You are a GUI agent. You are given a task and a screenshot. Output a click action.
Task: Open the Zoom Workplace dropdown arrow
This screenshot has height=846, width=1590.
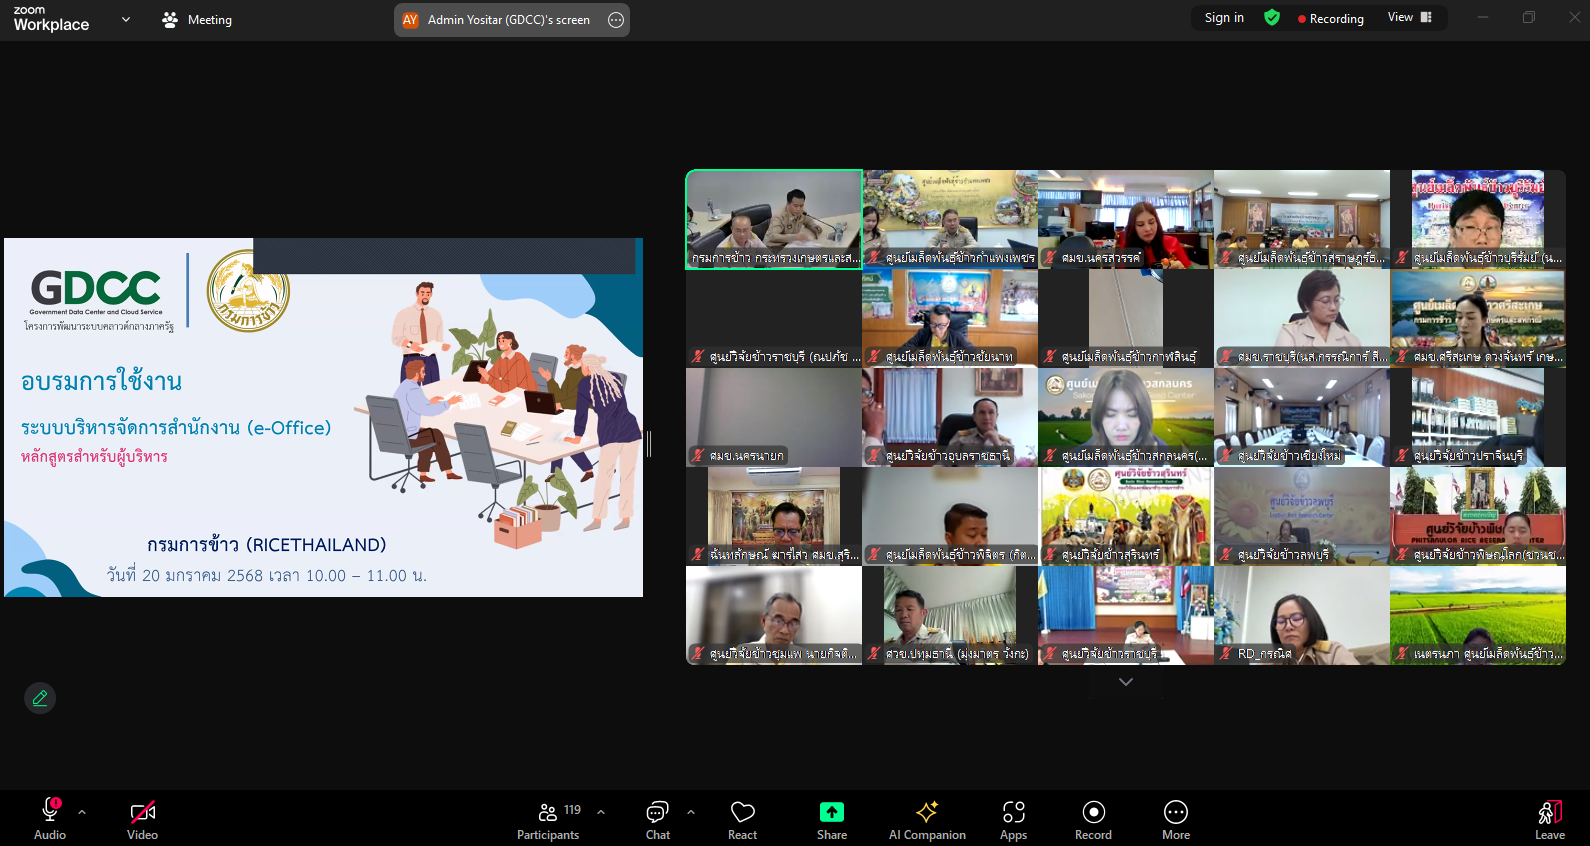(x=125, y=19)
